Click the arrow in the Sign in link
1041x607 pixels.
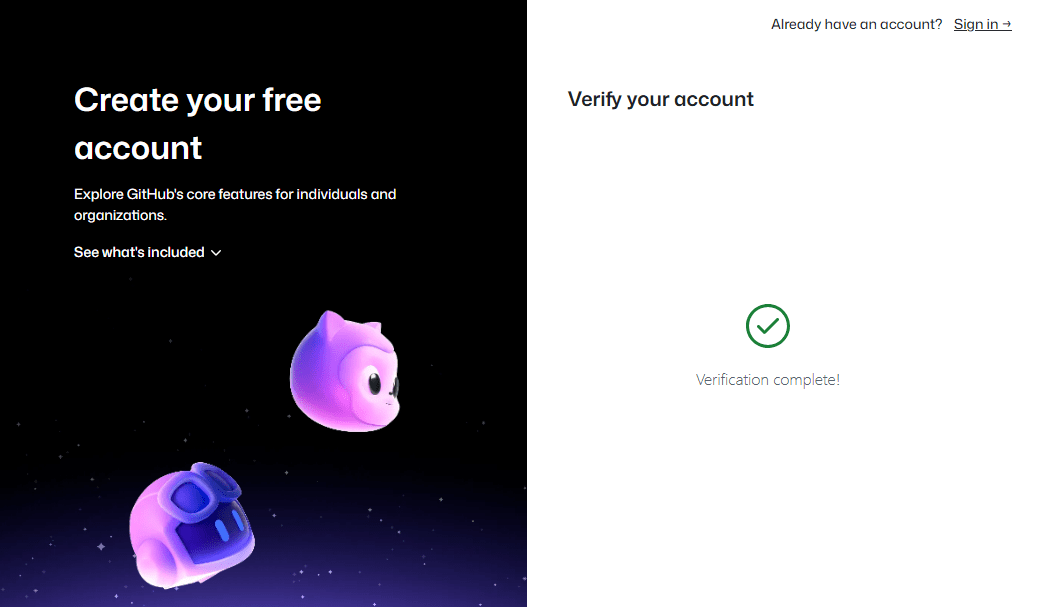tap(1006, 24)
